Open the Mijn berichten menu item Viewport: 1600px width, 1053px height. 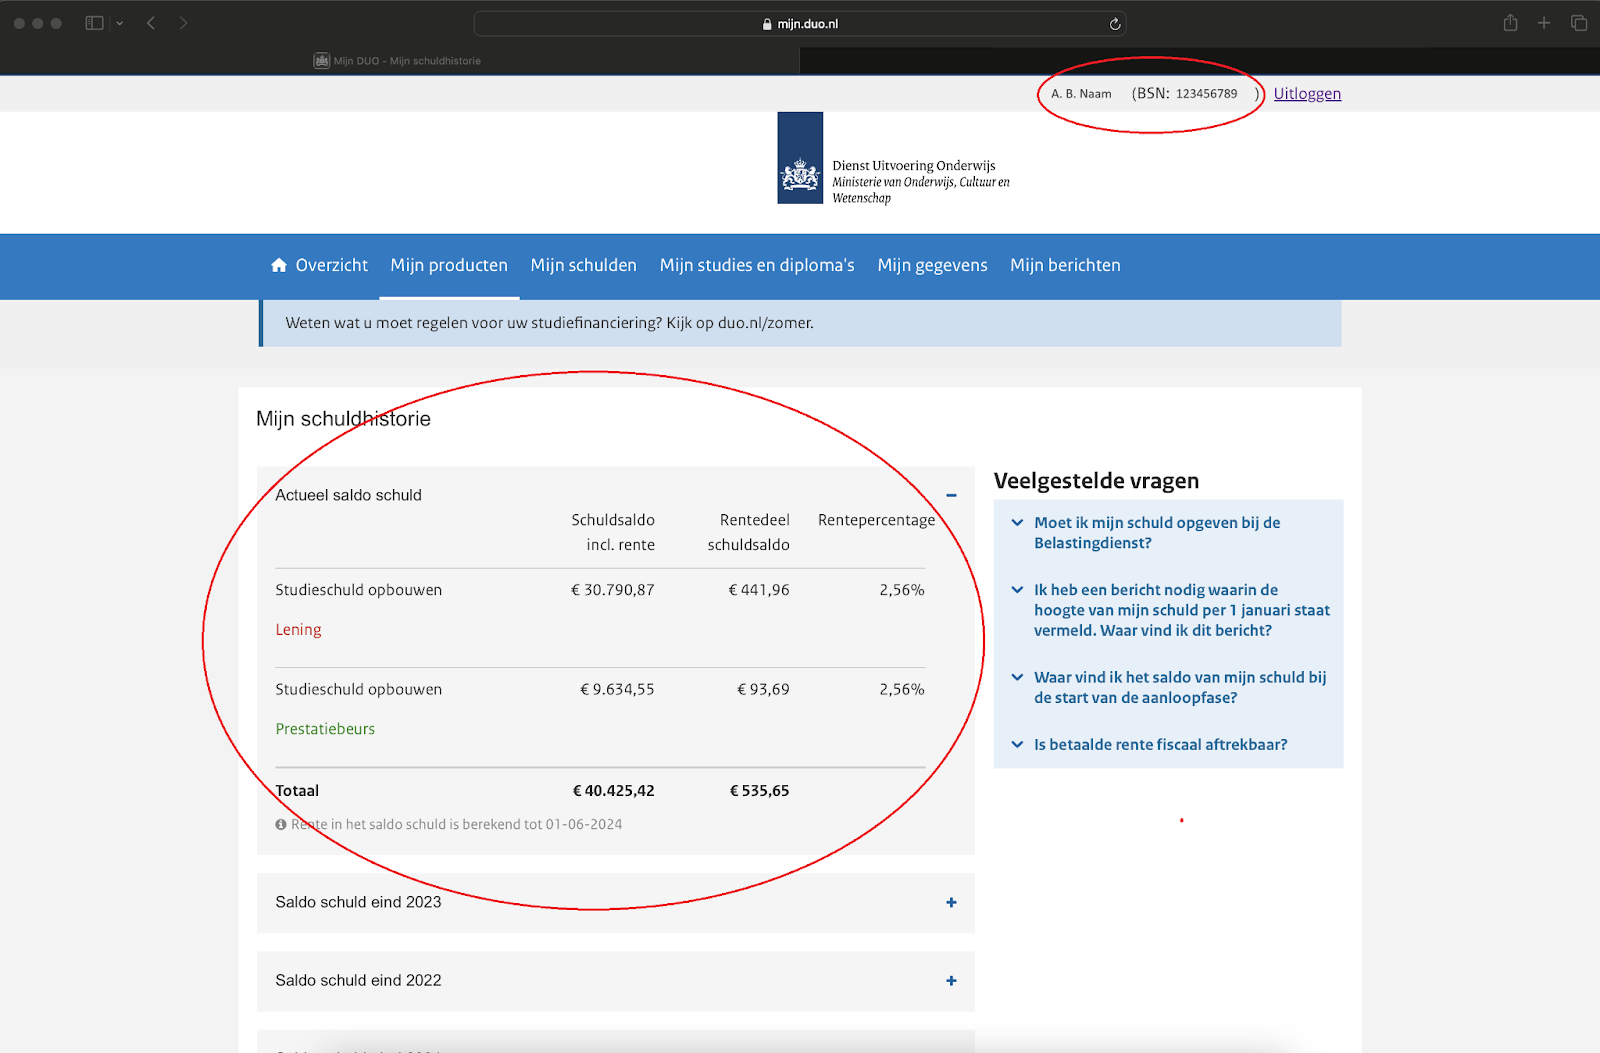(1065, 265)
